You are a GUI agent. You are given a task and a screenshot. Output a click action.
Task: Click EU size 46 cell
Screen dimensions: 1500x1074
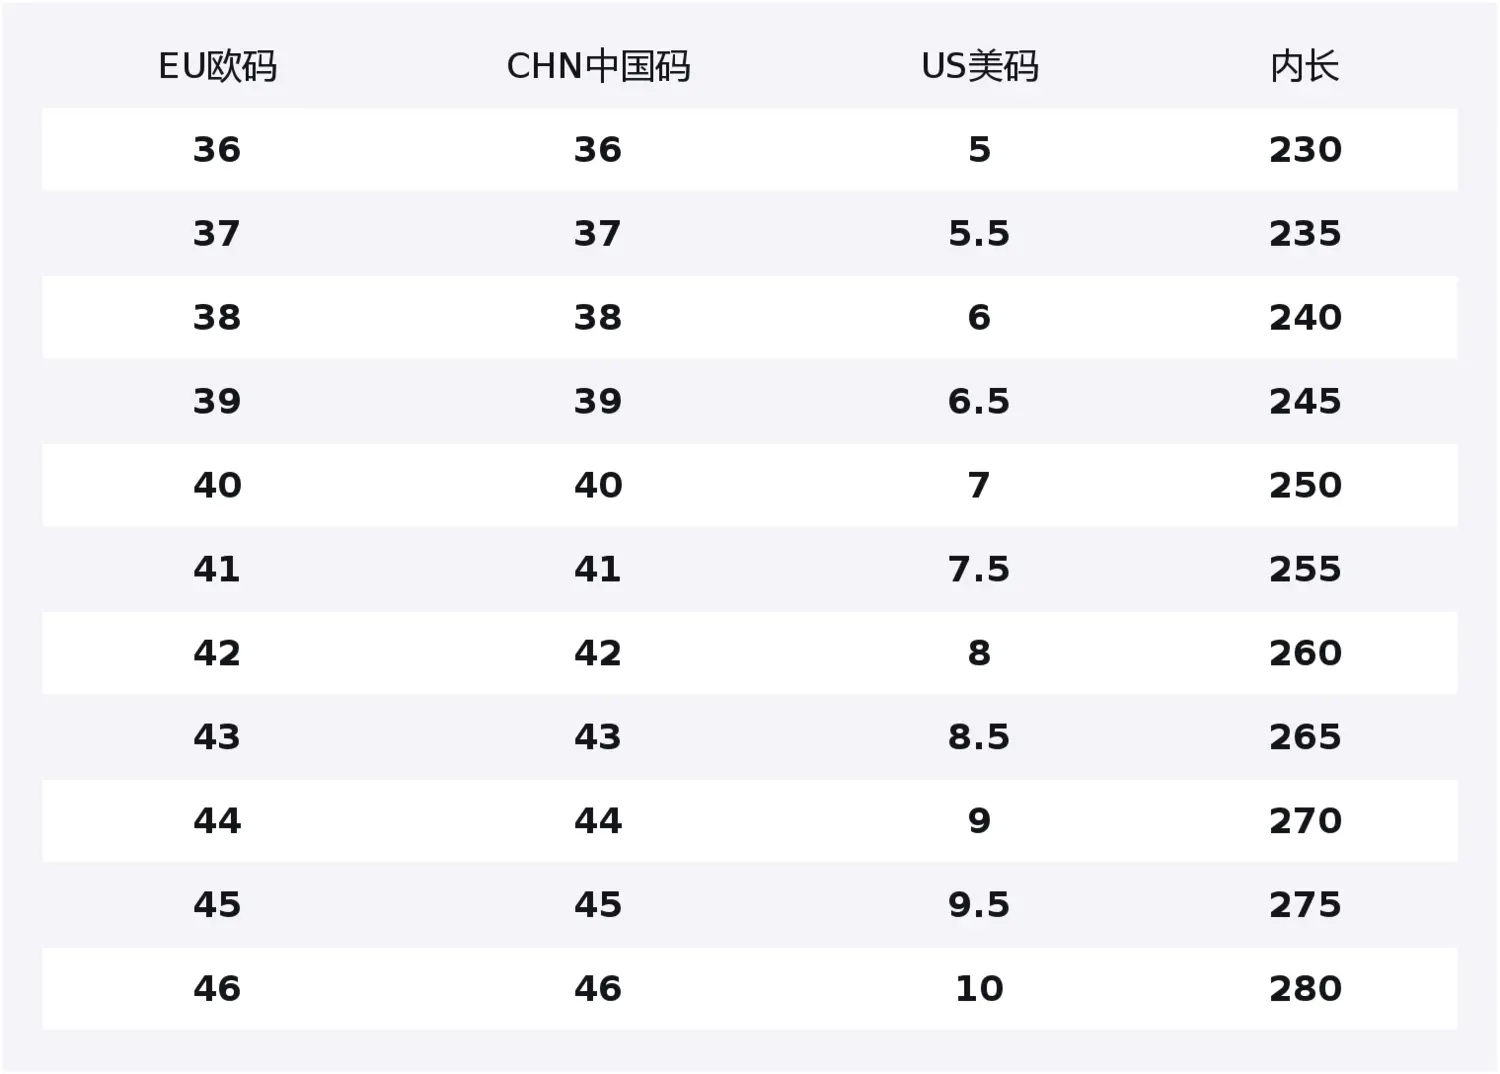point(217,990)
